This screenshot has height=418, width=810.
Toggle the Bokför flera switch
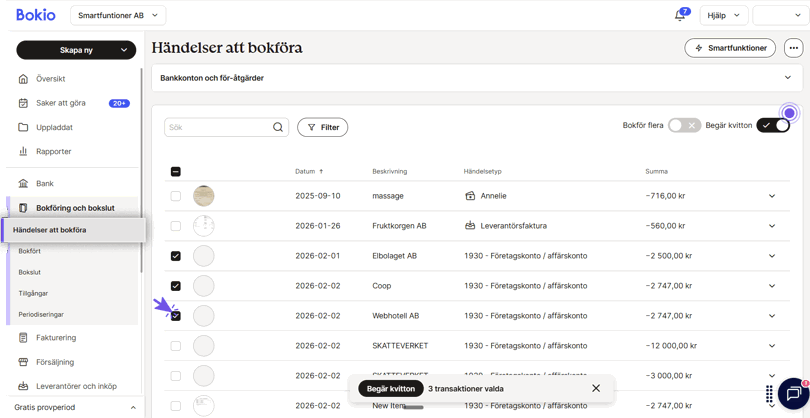click(684, 126)
